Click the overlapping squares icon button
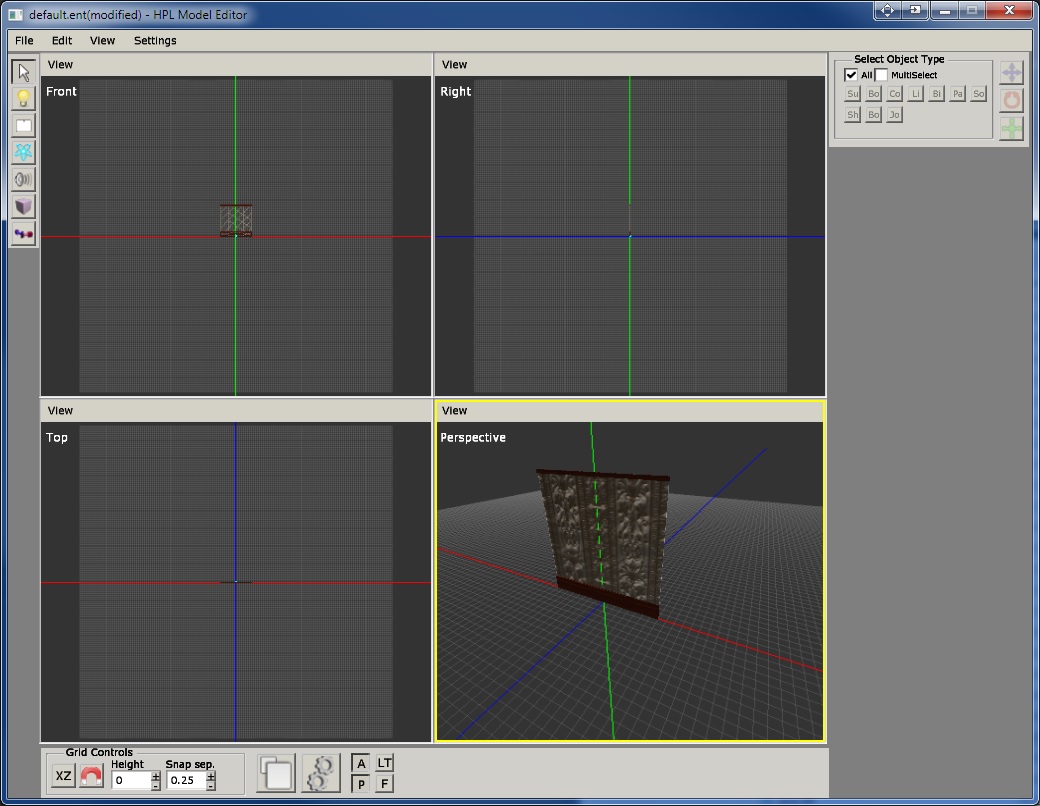 point(276,774)
